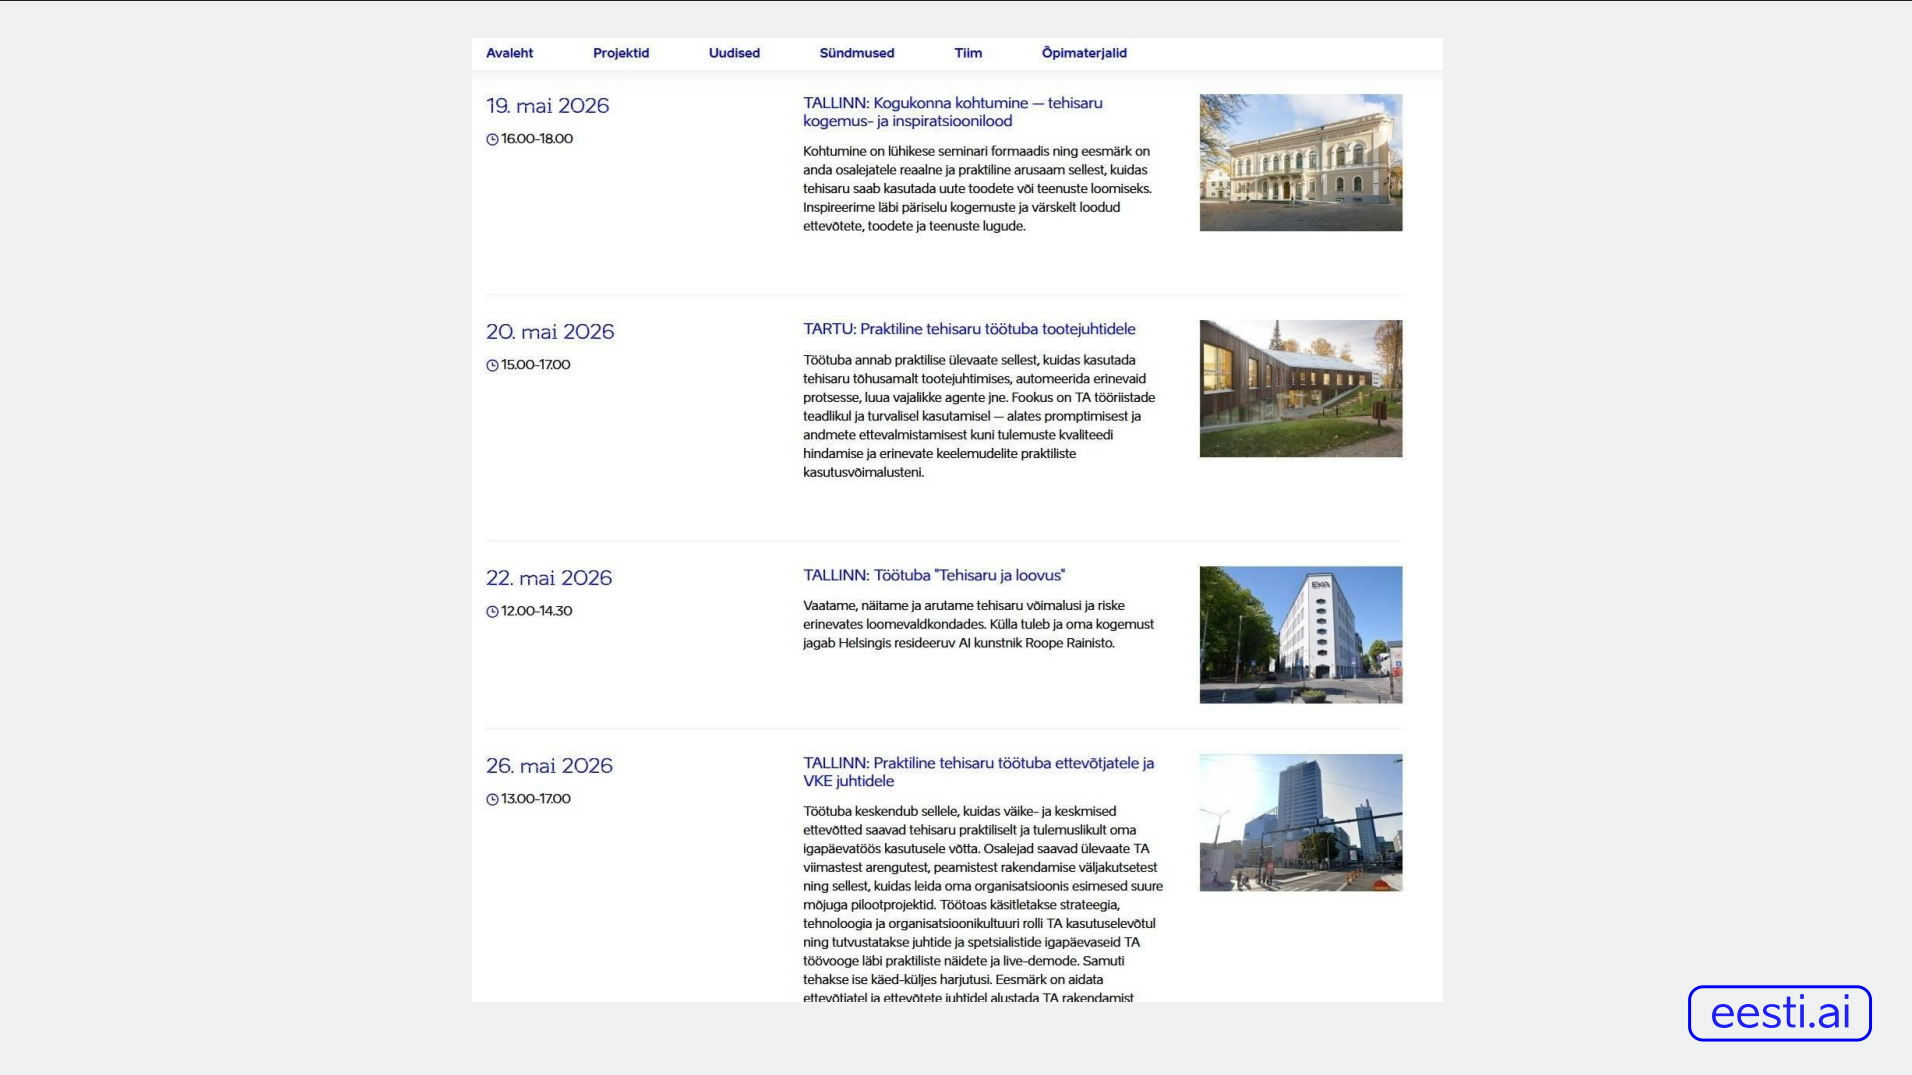
Task: Click the skyscraper photo for 26. mai event
Action: (x=1301, y=823)
